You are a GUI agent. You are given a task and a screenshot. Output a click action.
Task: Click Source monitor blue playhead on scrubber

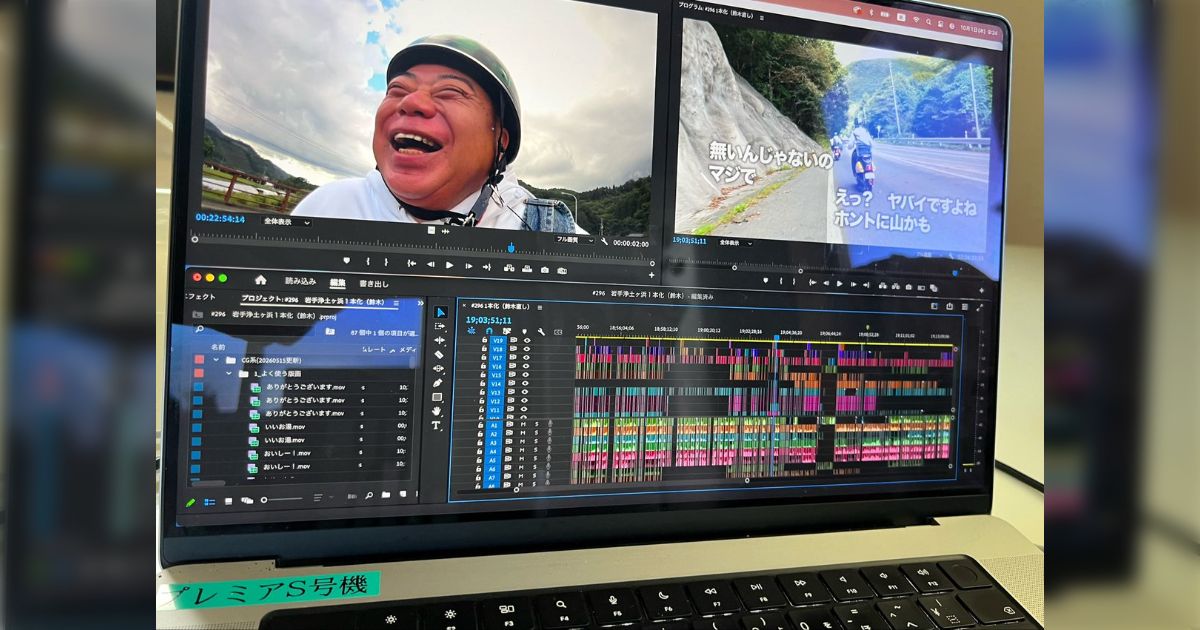(x=511, y=247)
